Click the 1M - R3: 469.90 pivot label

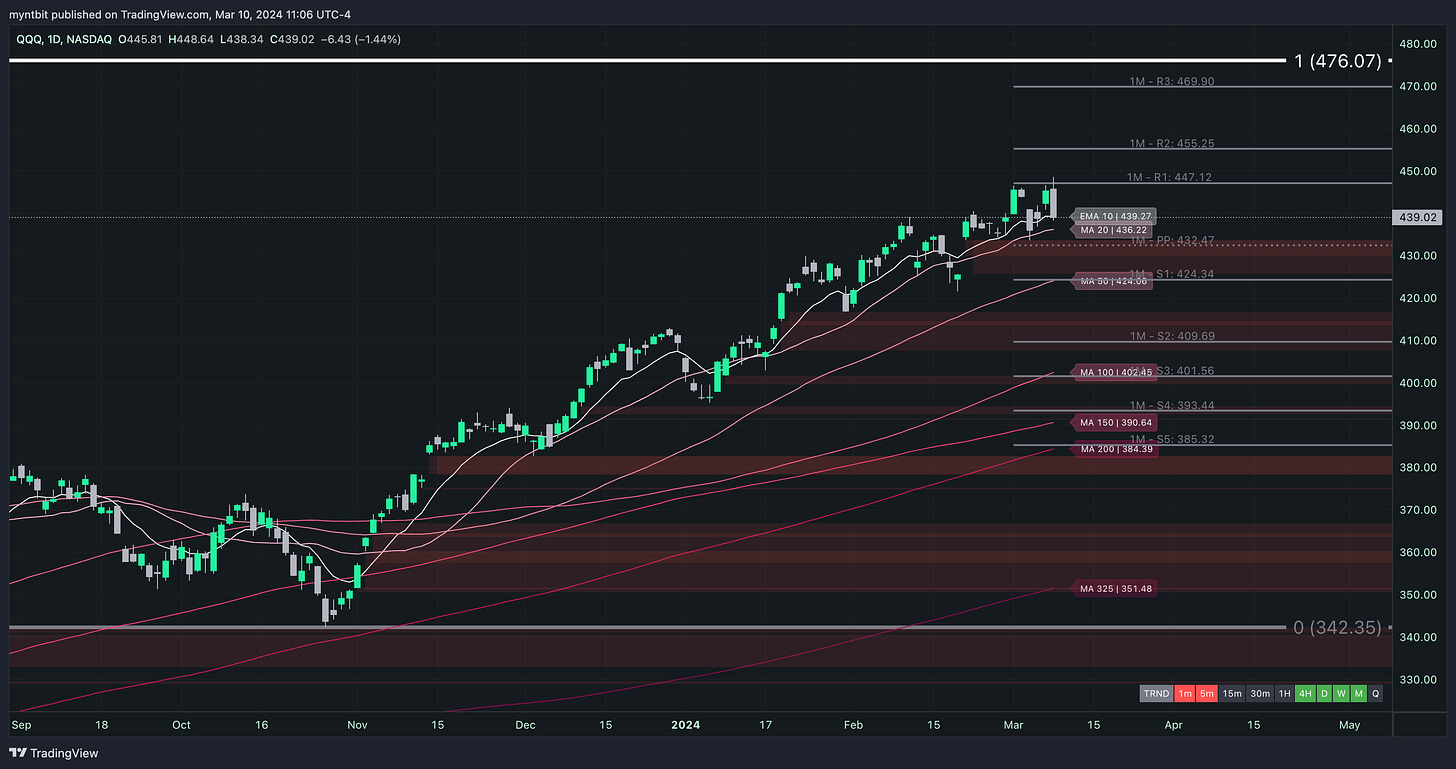coord(1170,81)
